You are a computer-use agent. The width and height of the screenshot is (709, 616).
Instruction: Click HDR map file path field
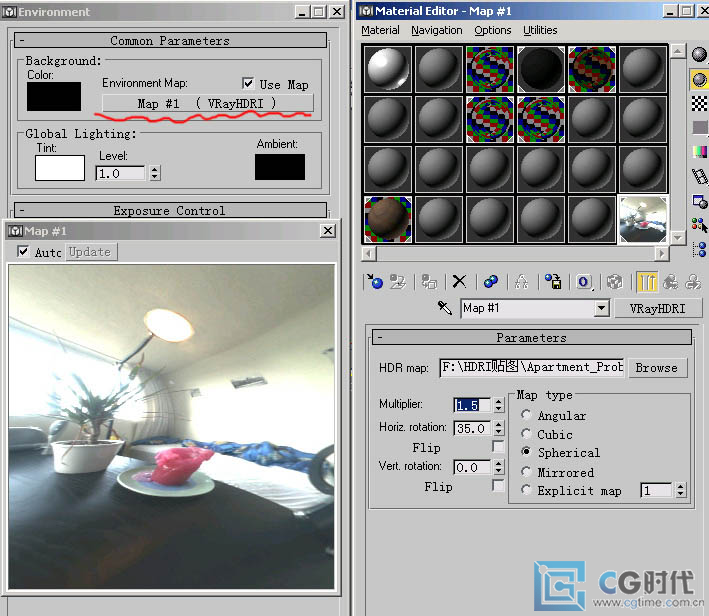(532, 367)
